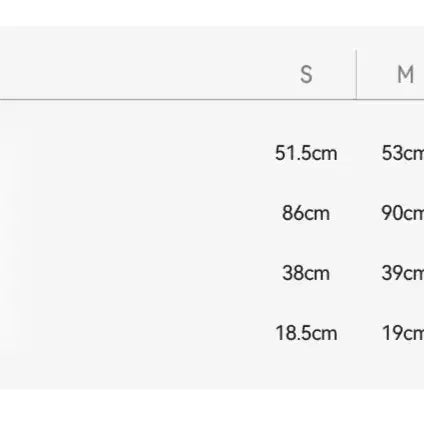Click the white margin above the size table
Viewport: 424px width, 424px height.
coord(212,13)
